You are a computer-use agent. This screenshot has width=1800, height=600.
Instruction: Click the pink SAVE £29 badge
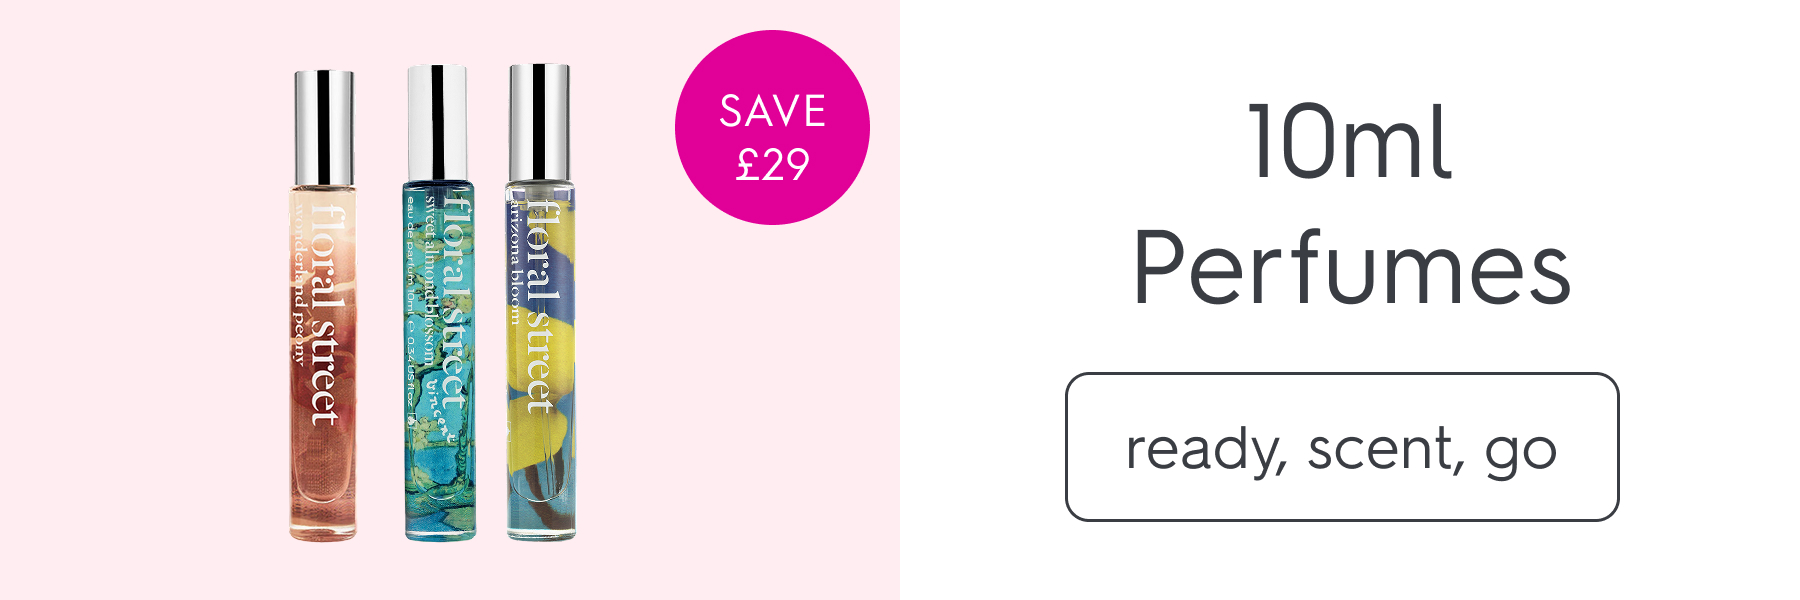(x=772, y=127)
